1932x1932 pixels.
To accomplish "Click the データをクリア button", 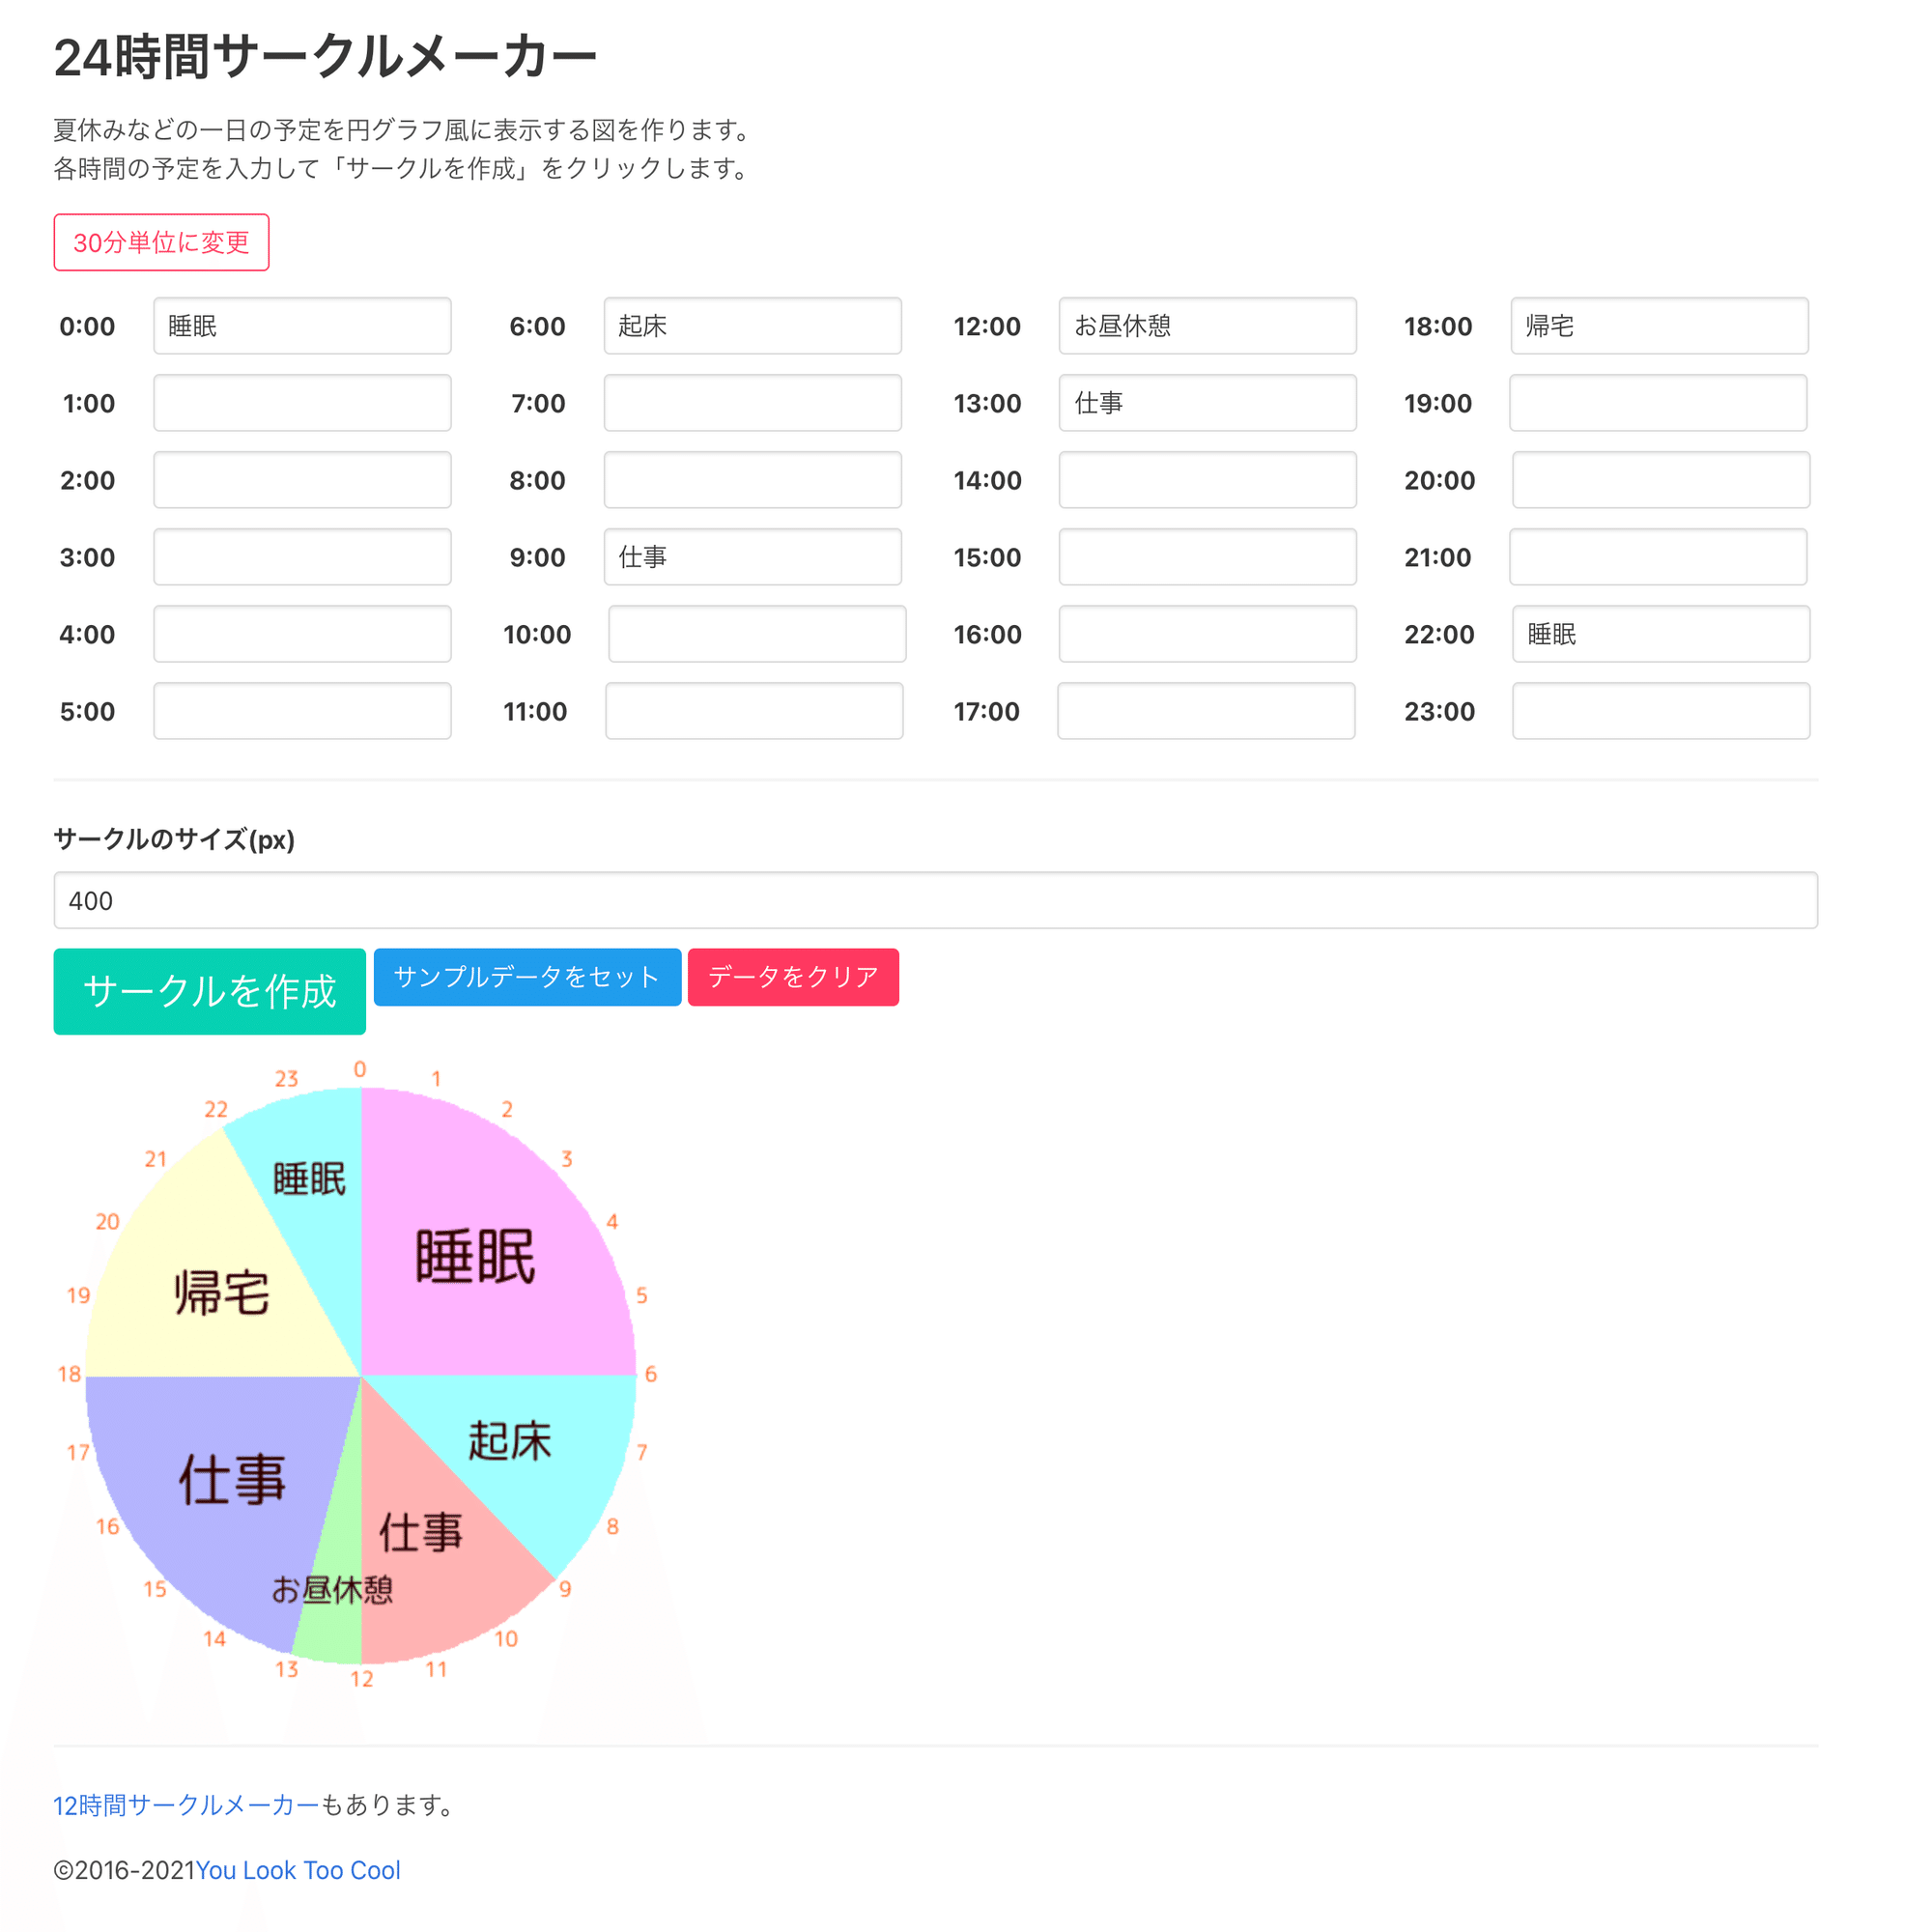I will [792, 978].
